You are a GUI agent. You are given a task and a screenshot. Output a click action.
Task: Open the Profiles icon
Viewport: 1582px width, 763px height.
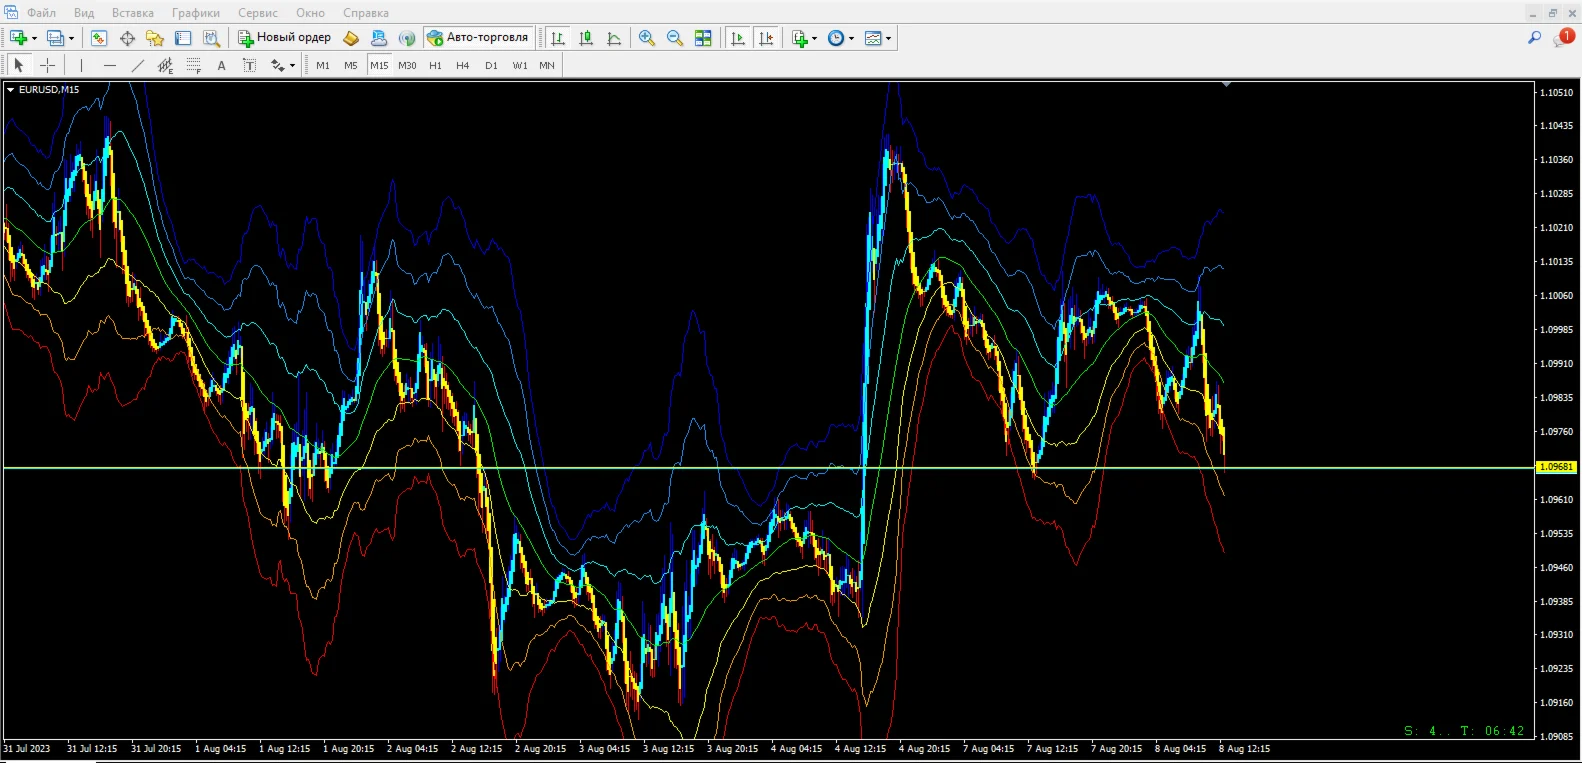pyautogui.click(x=55, y=38)
